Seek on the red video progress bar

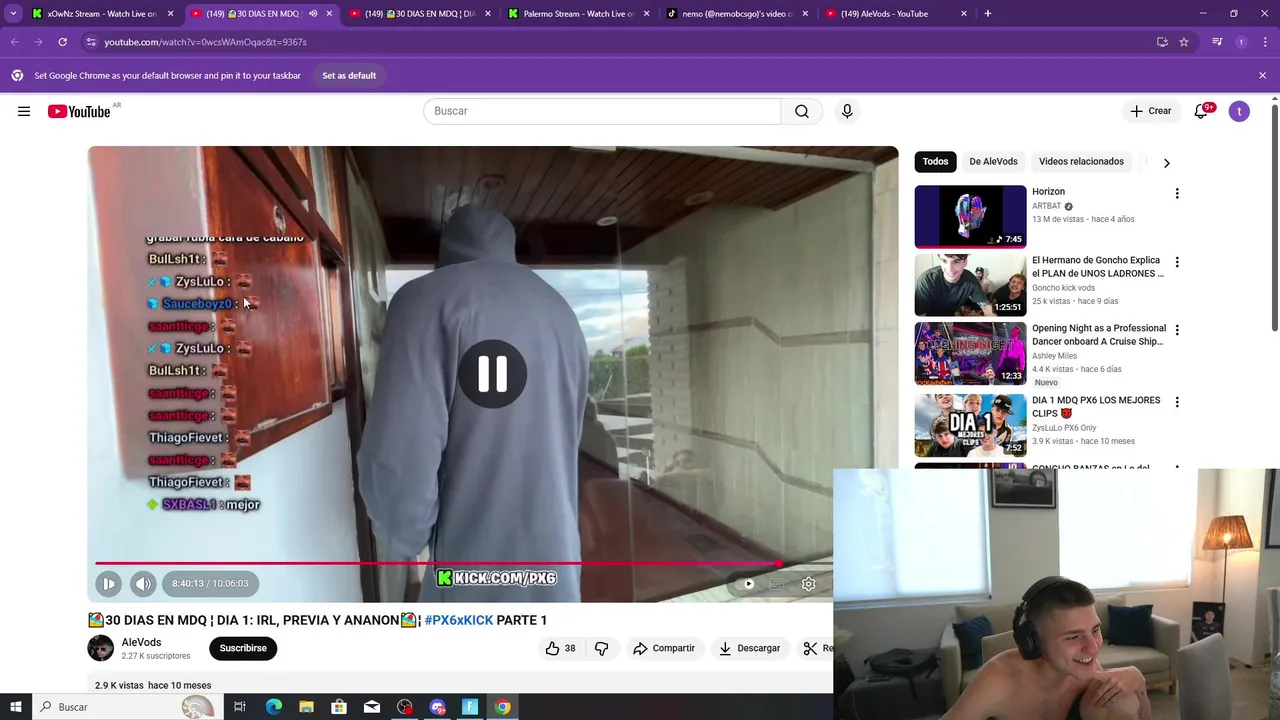pos(463,564)
